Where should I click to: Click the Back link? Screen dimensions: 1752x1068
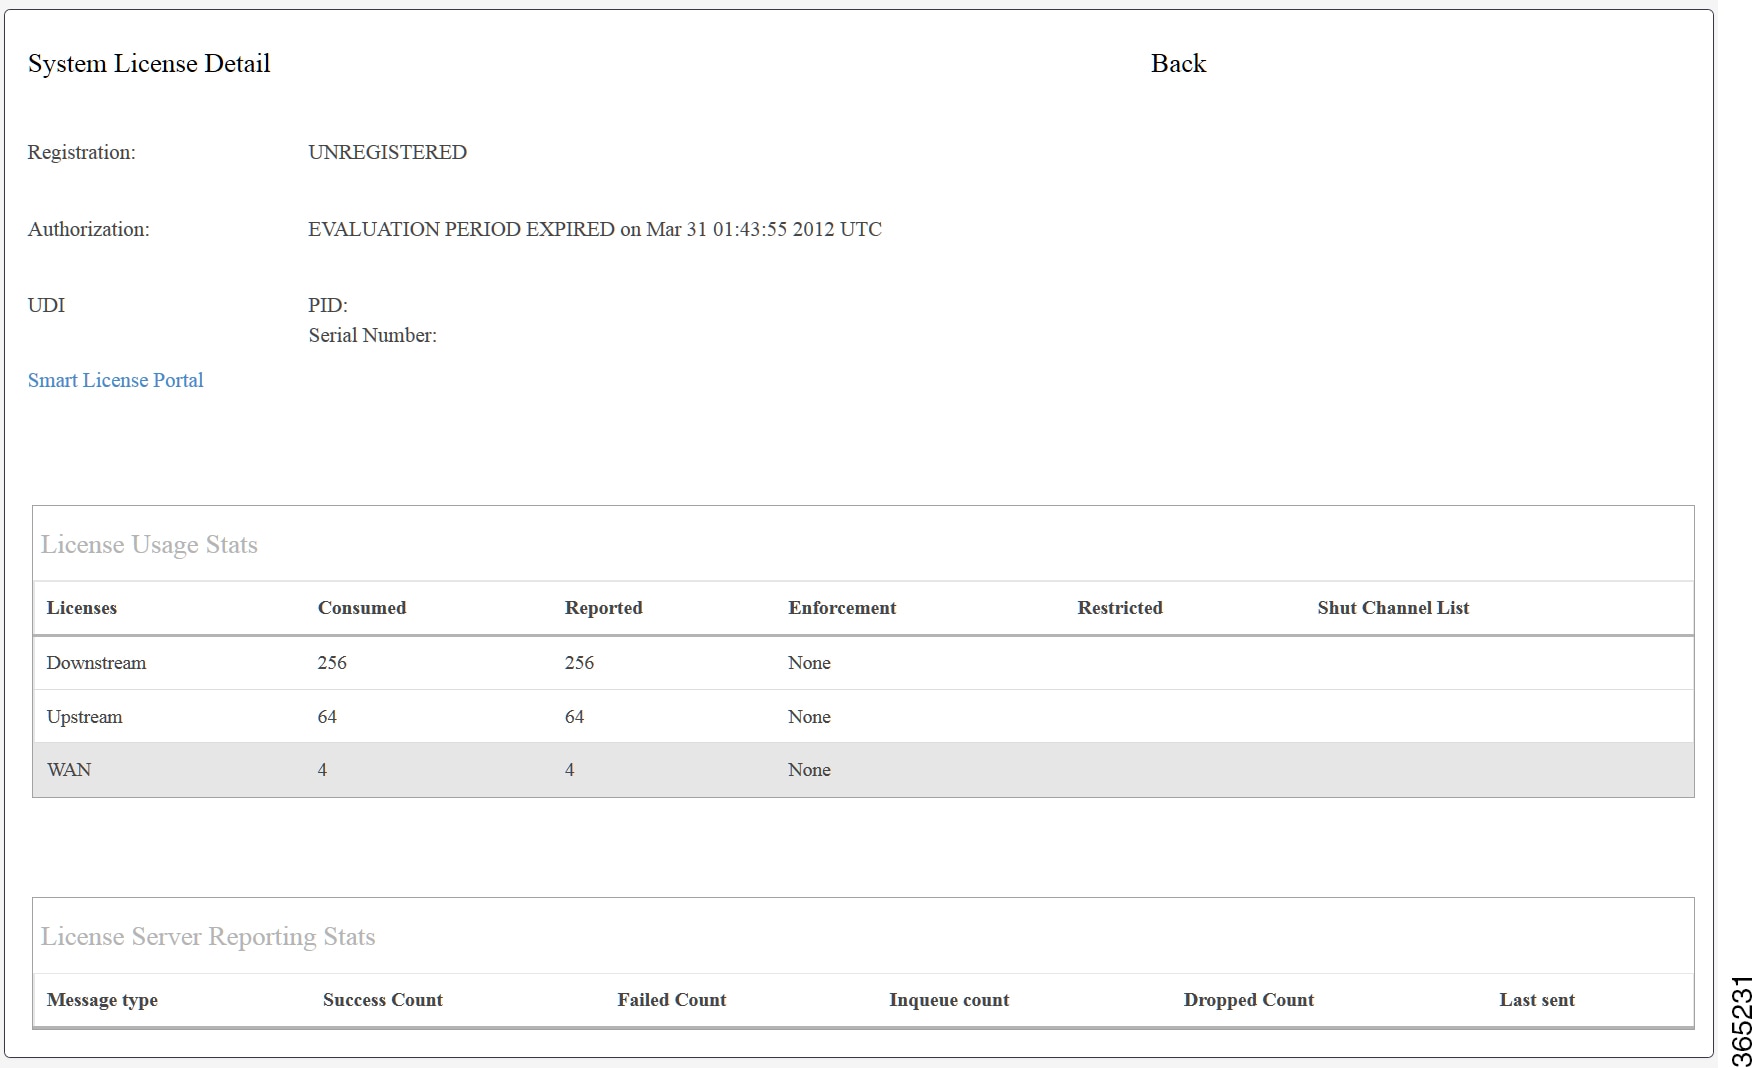tap(1178, 63)
